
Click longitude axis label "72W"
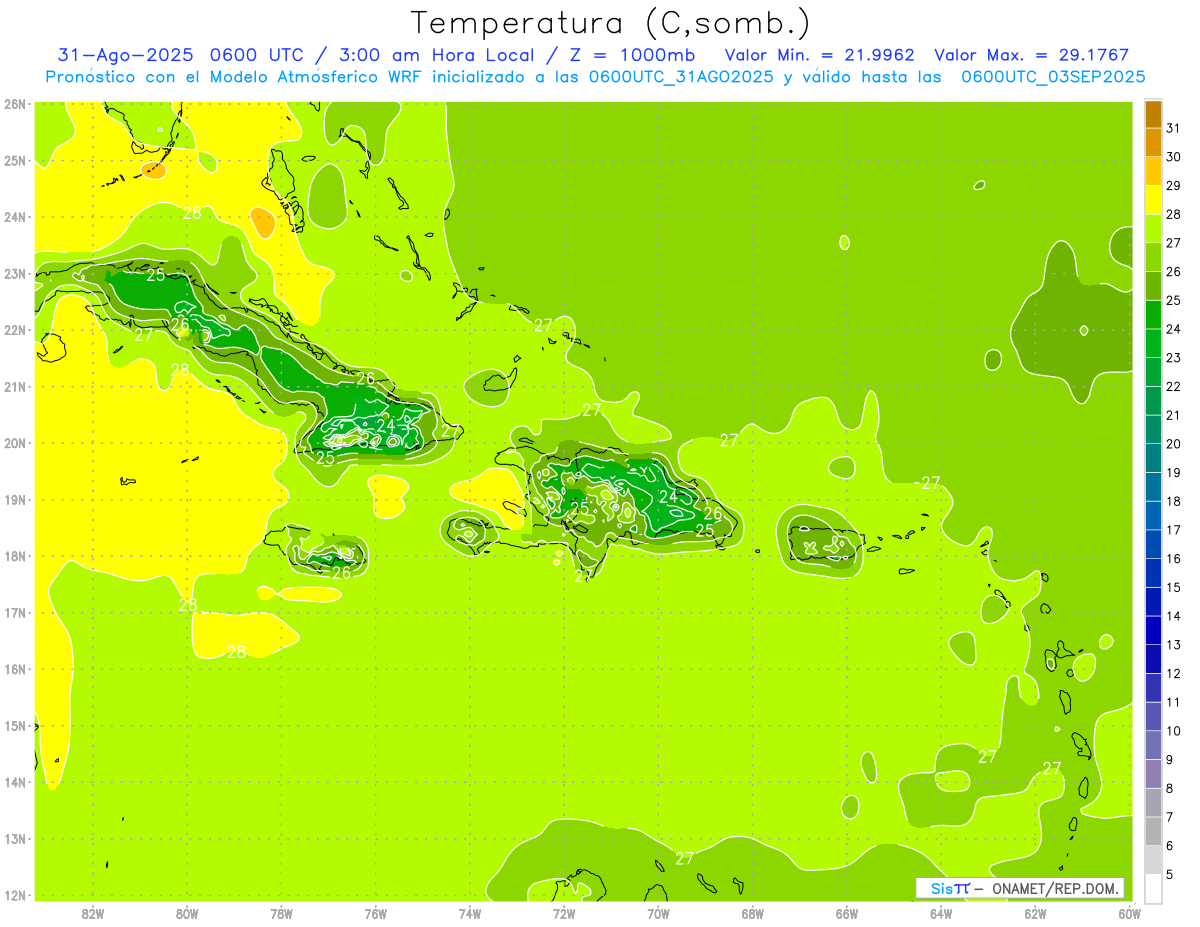564,912
